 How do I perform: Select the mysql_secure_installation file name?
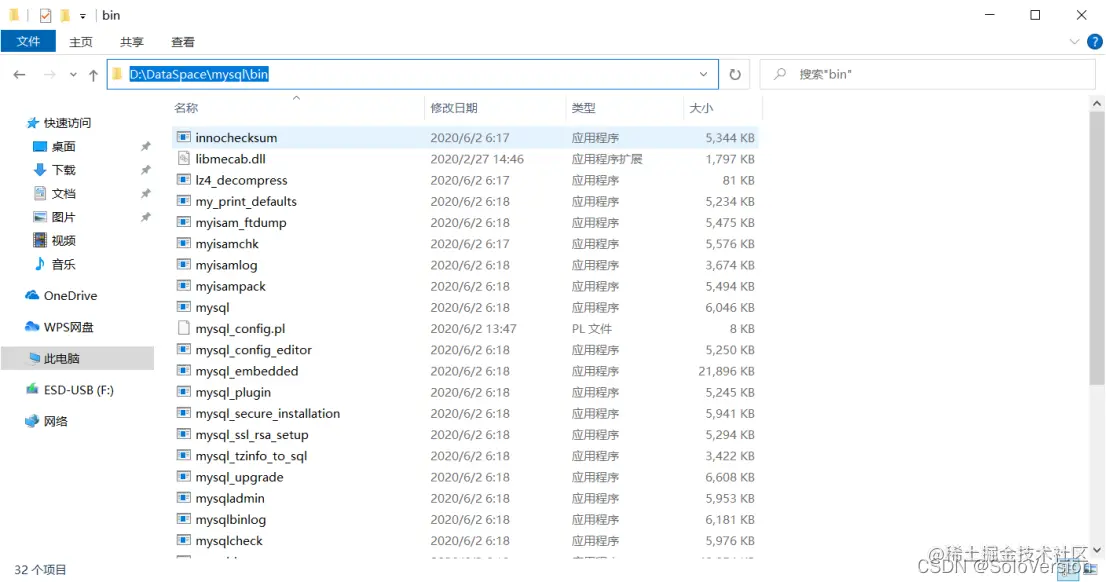(268, 413)
